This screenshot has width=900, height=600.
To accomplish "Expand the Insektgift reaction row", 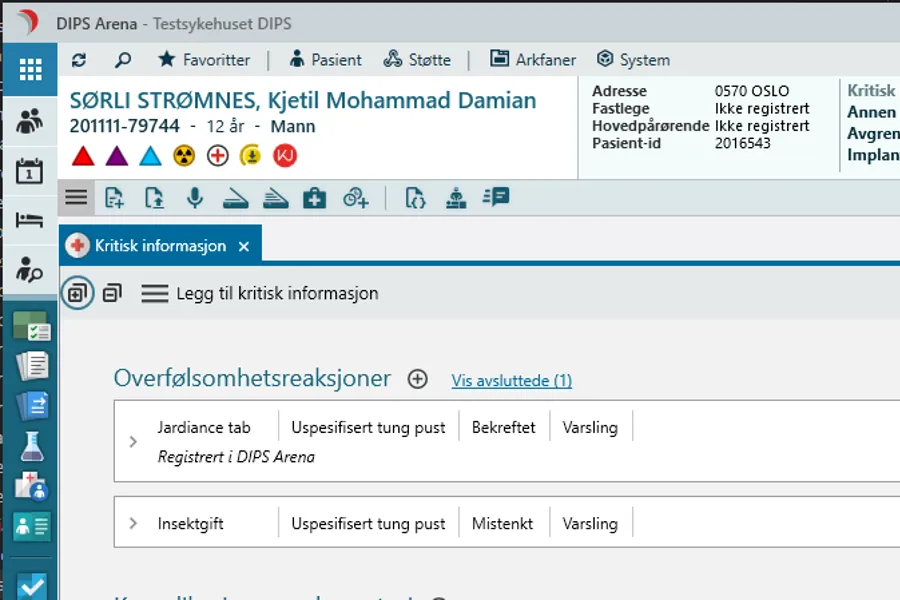I will pos(133,523).
